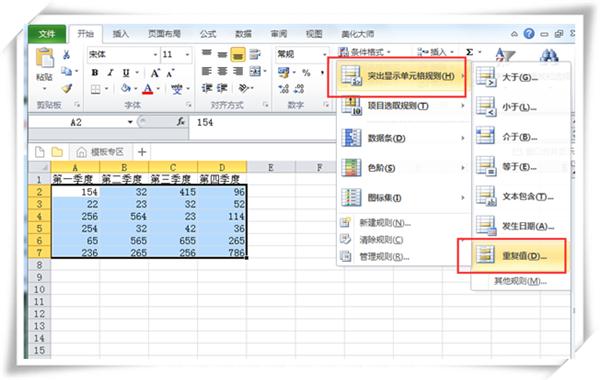Click the Name Box showing A2
The height and width of the screenshot is (380, 600).
point(77,122)
